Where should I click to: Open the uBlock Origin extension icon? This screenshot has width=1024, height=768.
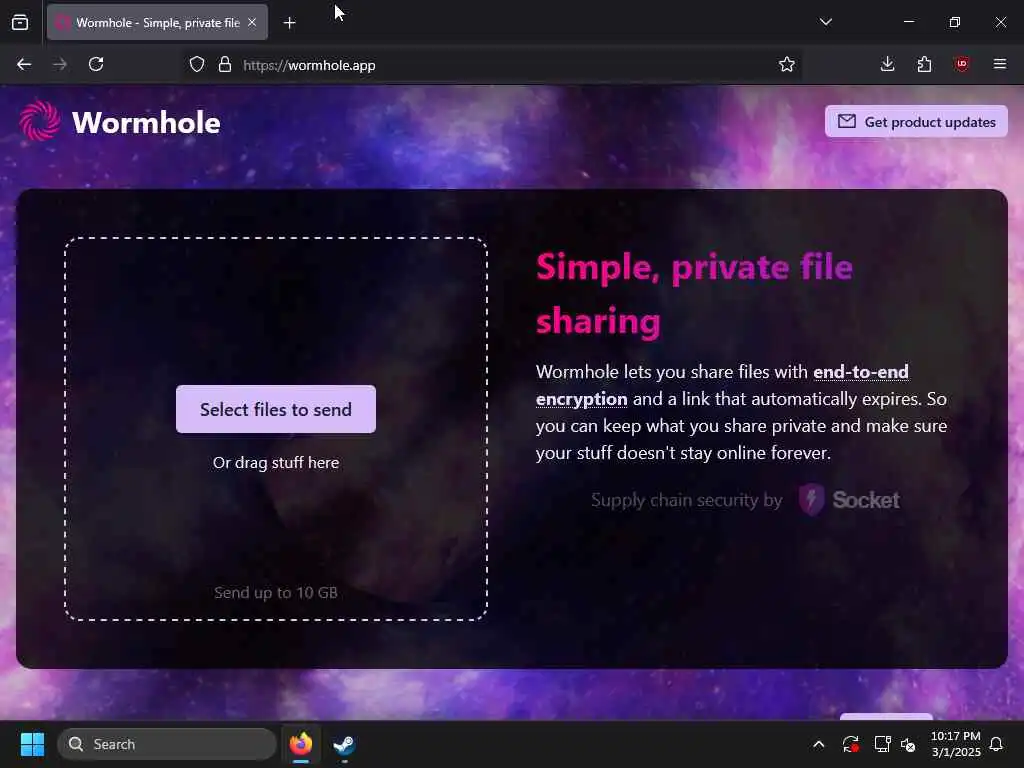(x=961, y=65)
